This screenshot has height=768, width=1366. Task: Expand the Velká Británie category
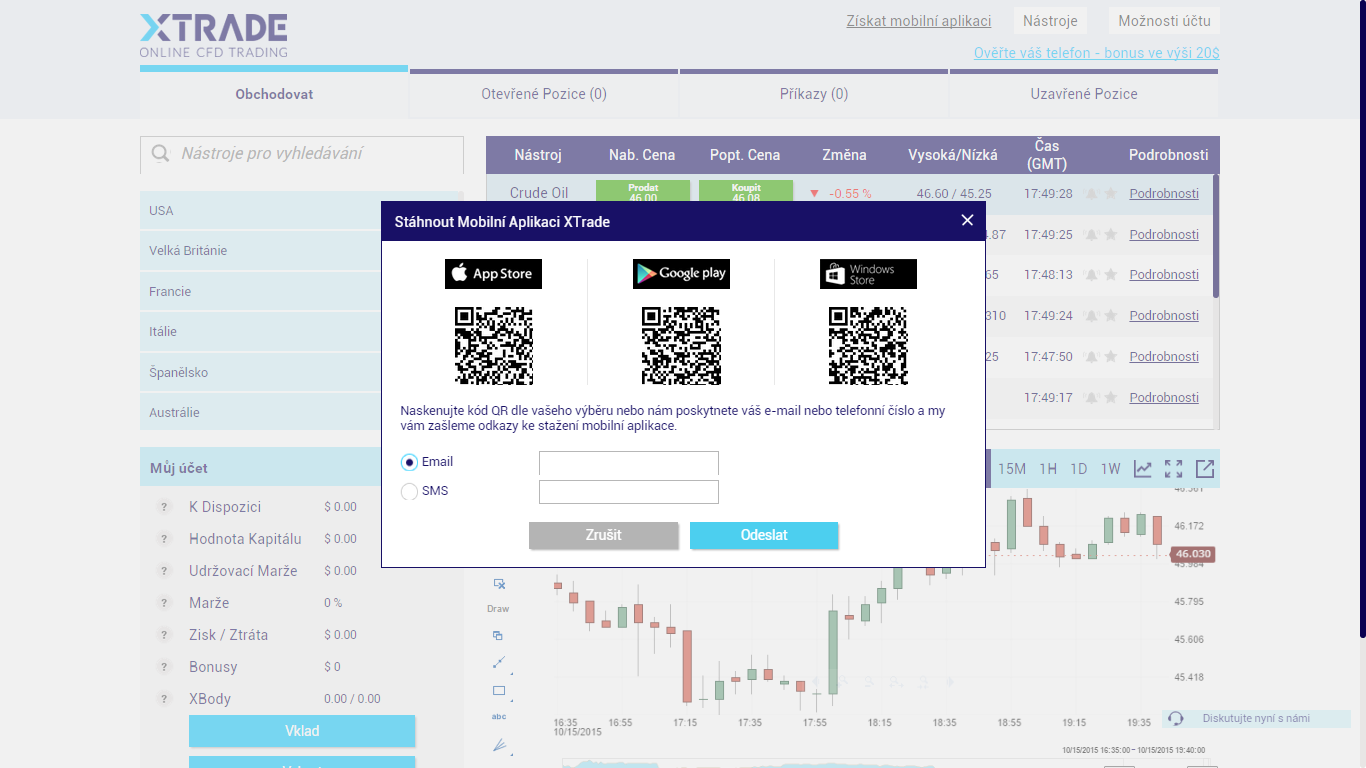pos(261,251)
